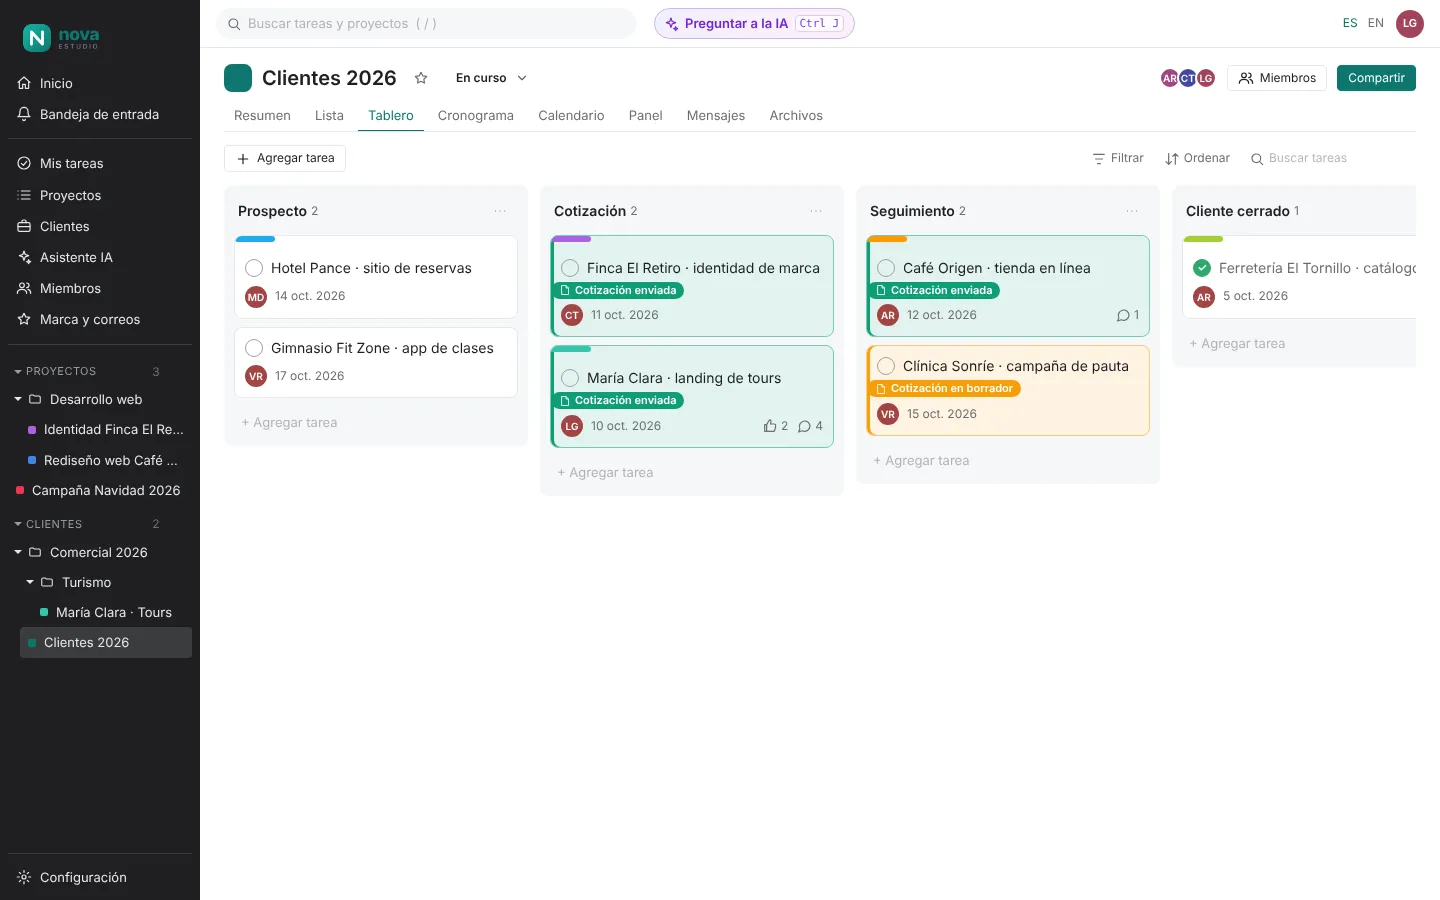Click the CT avatar on Finca El Retiro
The width and height of the screenshot is (1440, 900).
pyautogui.click(x=572, y=316)
